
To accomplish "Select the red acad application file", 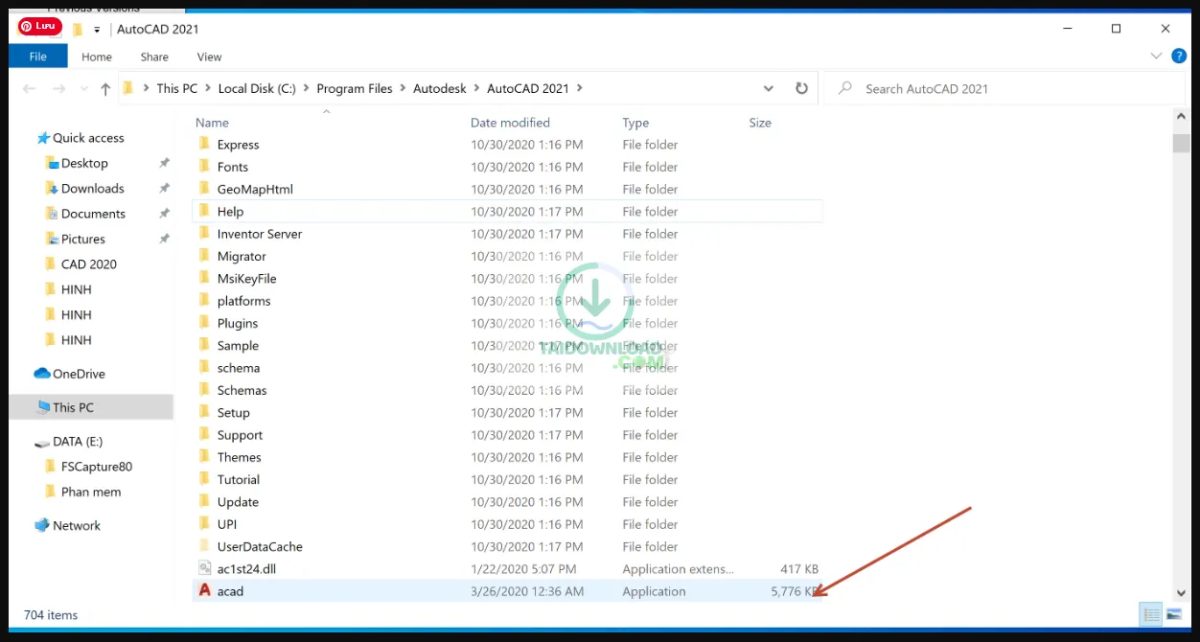I will 230,590.
